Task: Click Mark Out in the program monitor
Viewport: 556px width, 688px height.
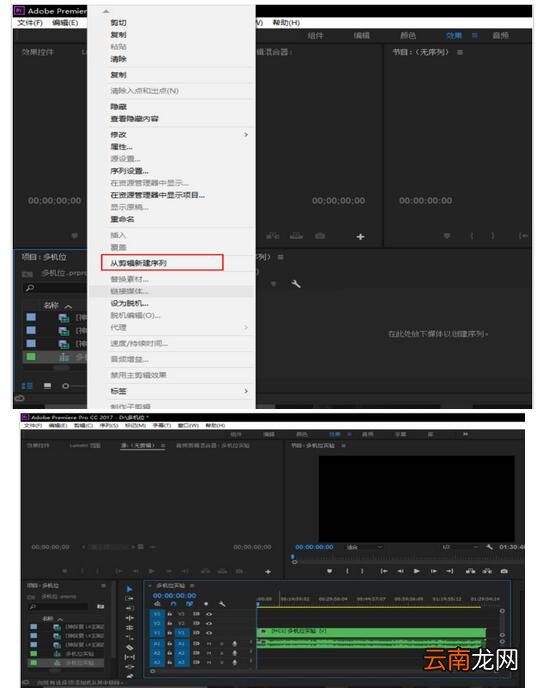Action: (x=362, y=571)
